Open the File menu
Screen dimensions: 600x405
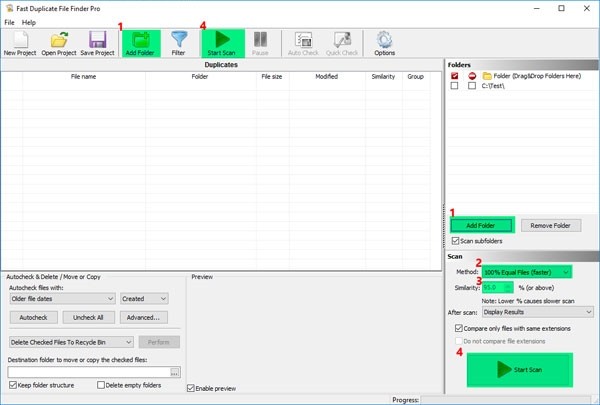9,22
